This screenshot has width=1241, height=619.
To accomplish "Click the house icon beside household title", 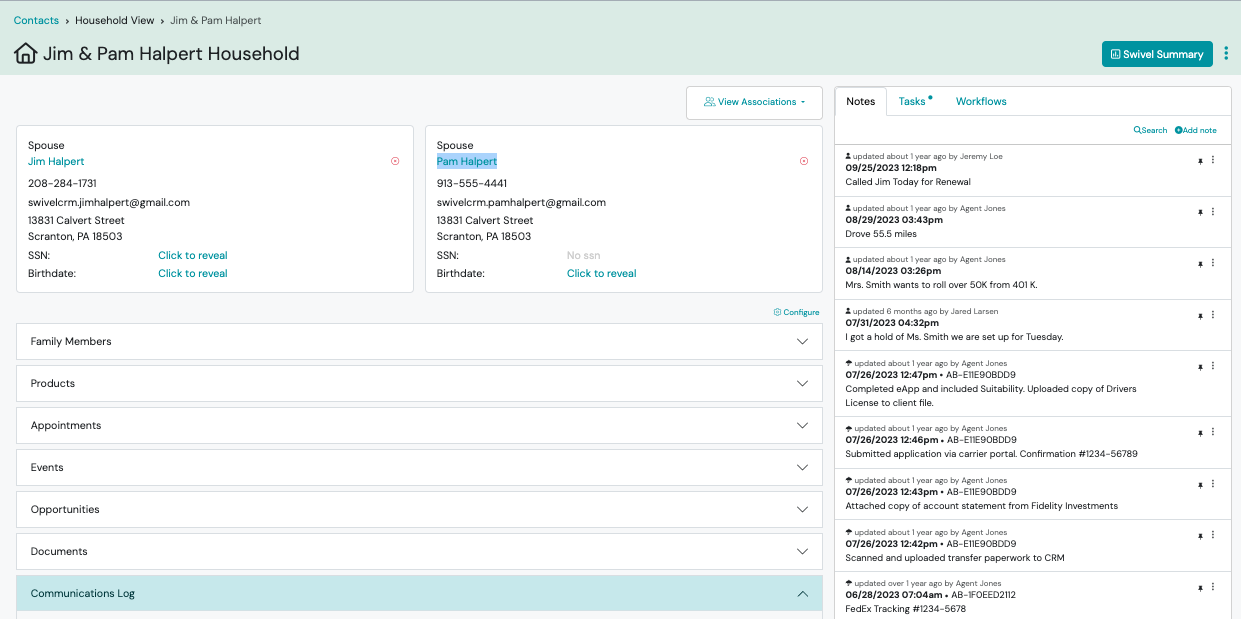I will pyautogui.click(x=26, y=54).
